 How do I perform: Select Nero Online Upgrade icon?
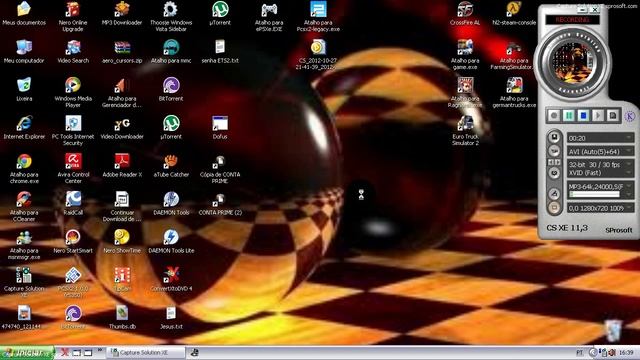pos(73,17)
